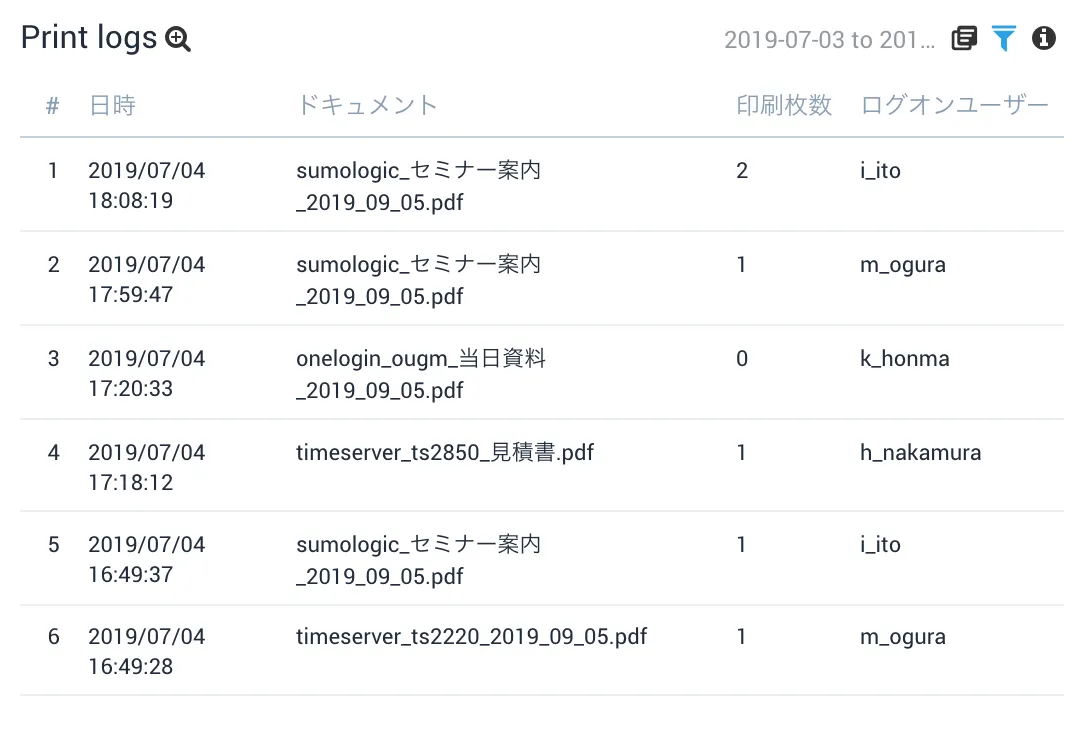
Task: Click user m_ogura in row 2
Action: coord(903,265)
